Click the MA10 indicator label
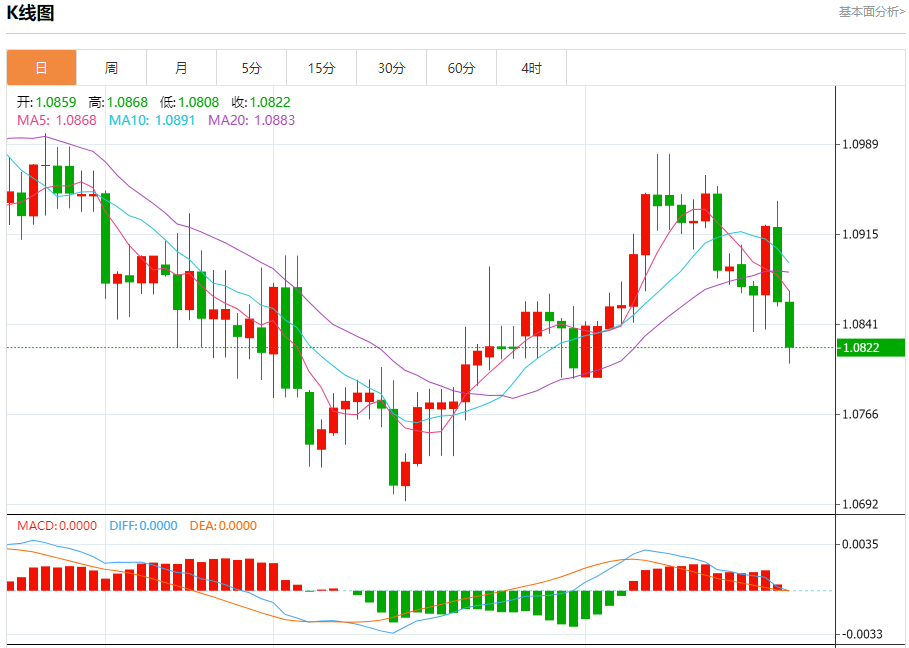 point(152,120)
